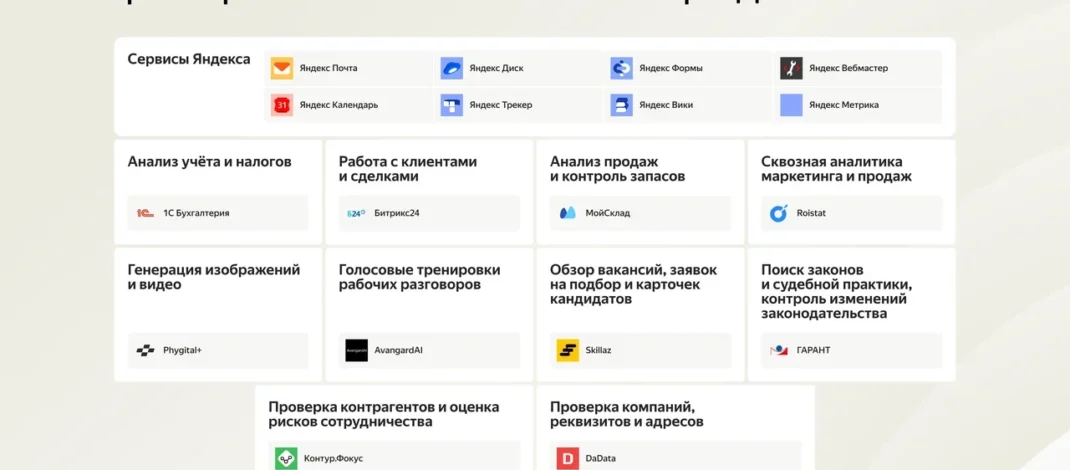The width and height of the screenshot is (1070, 470).
Task: Select the Яндекс Метрика label
Action: click(x=844, y=105)
